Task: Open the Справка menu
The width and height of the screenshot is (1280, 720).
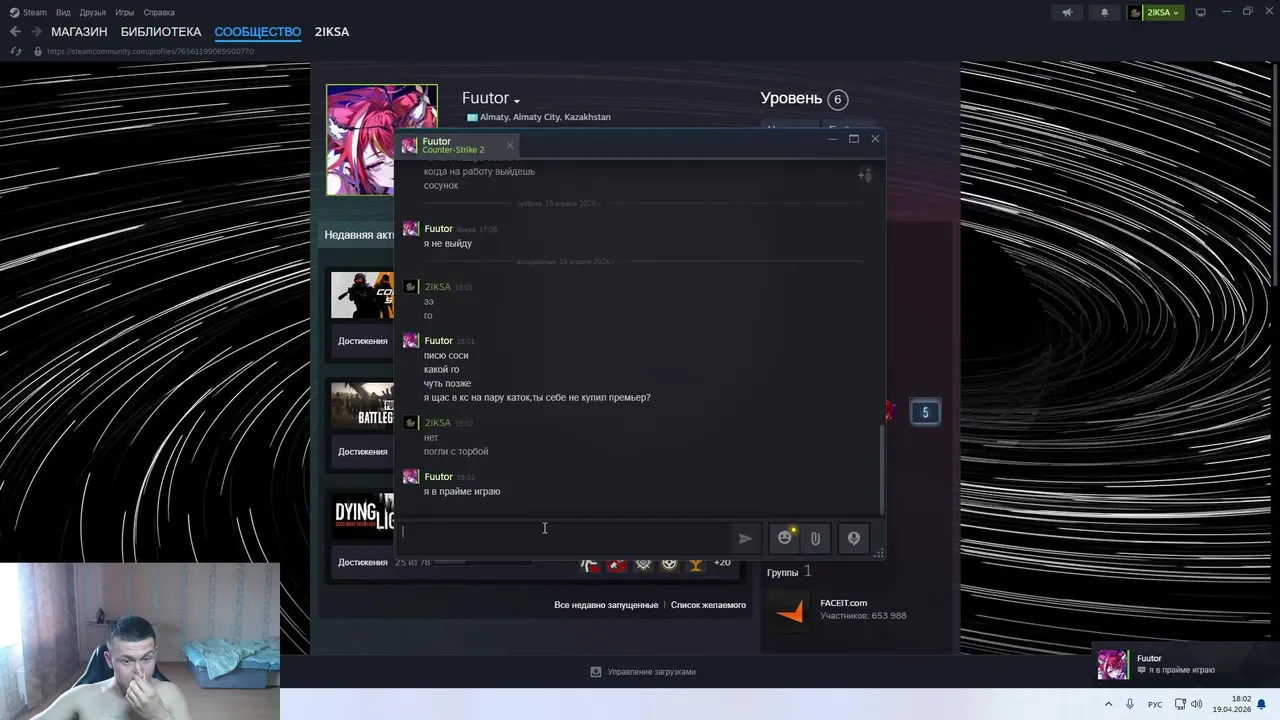Action: coord(159,13)
